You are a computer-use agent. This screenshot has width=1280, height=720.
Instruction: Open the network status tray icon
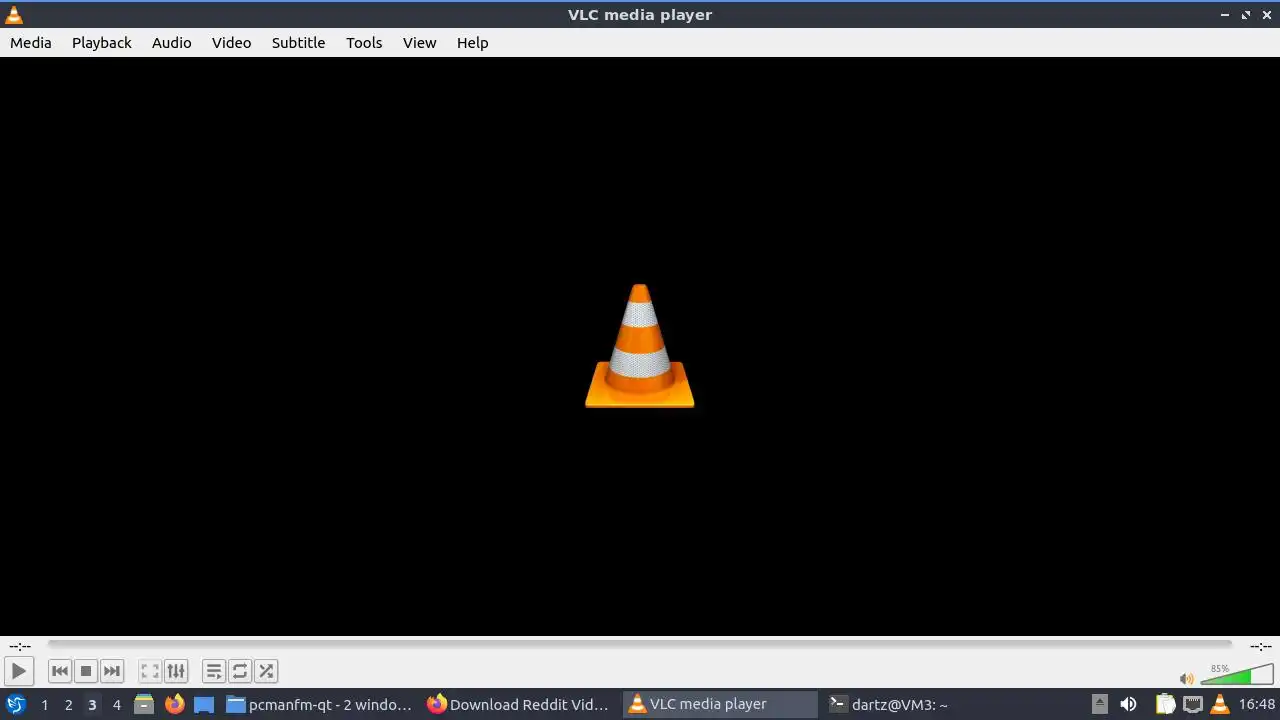pos(1193,704)
